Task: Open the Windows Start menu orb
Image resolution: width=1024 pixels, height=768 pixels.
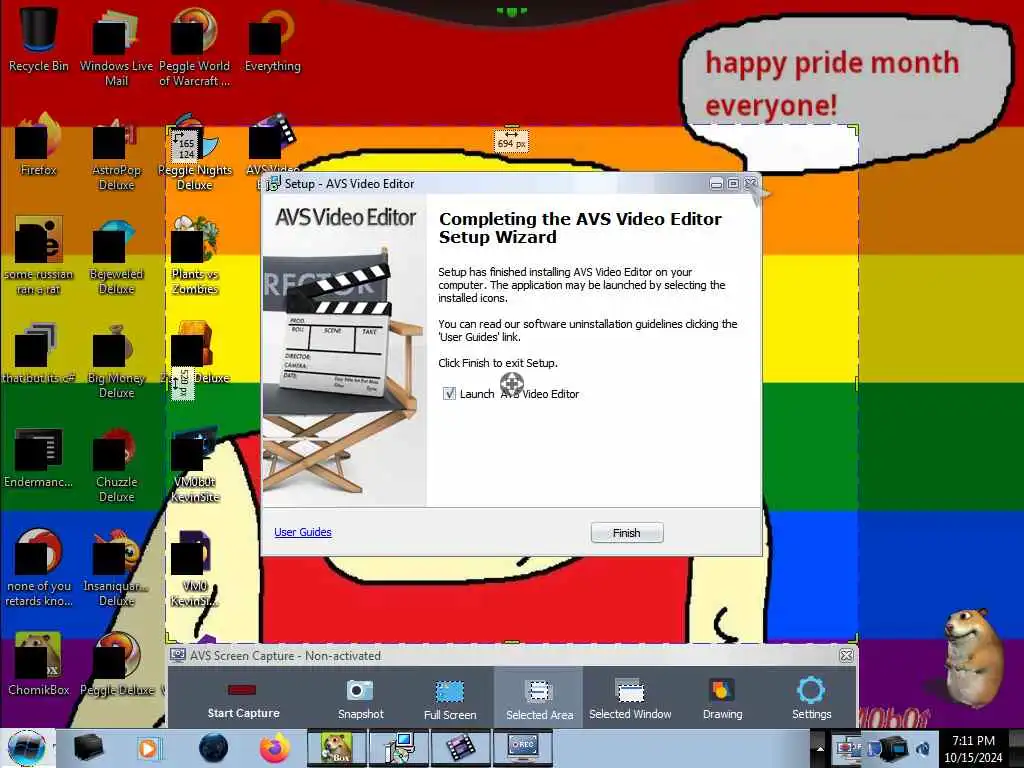Action: click(26, 748)
